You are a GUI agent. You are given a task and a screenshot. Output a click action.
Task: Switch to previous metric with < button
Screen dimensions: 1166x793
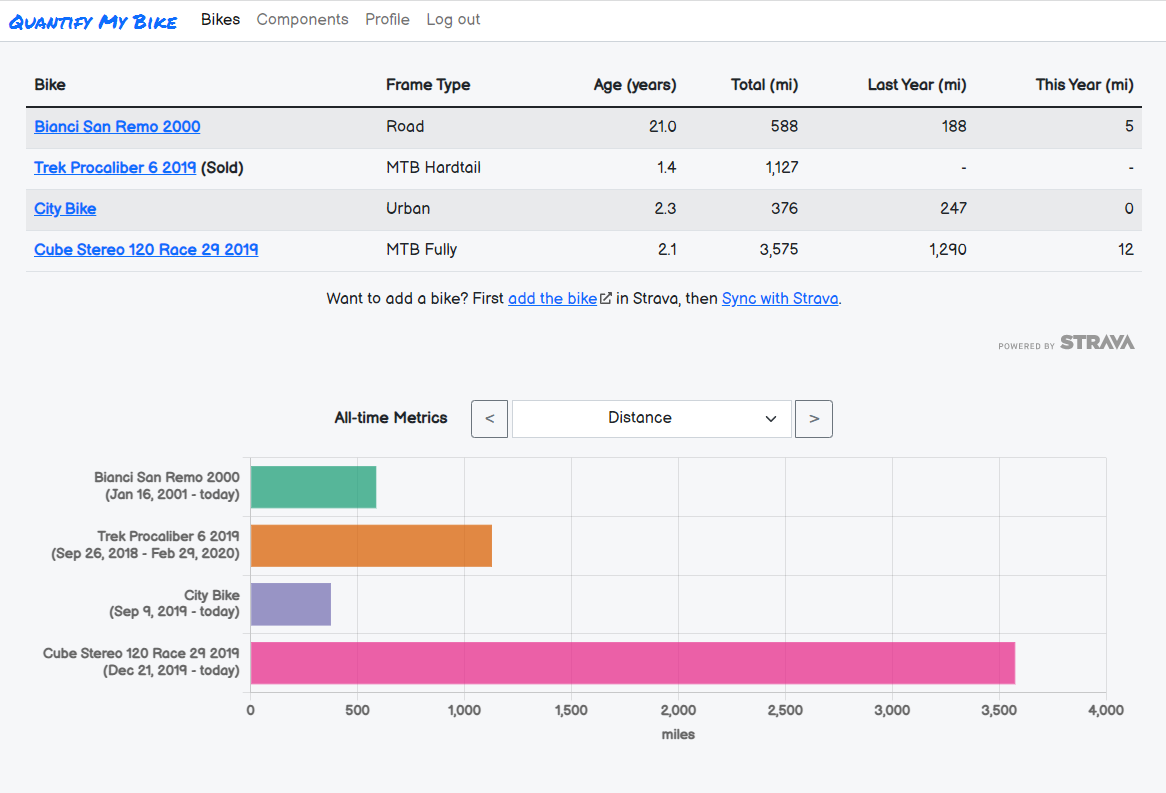point(489,419)
